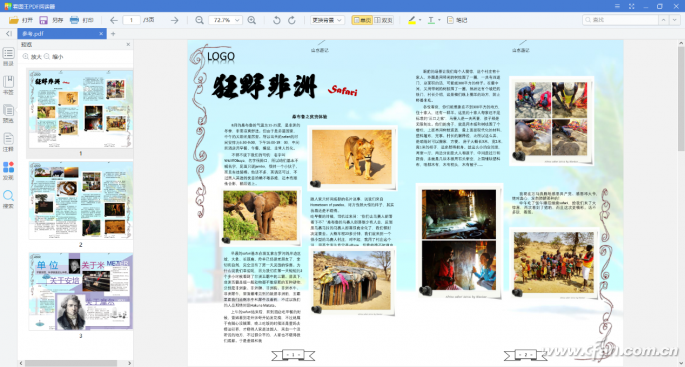Image resolution: width=685 pixels, height=367 pixels.
Task: Add a new tab with plus button
Action: point(113,34)
